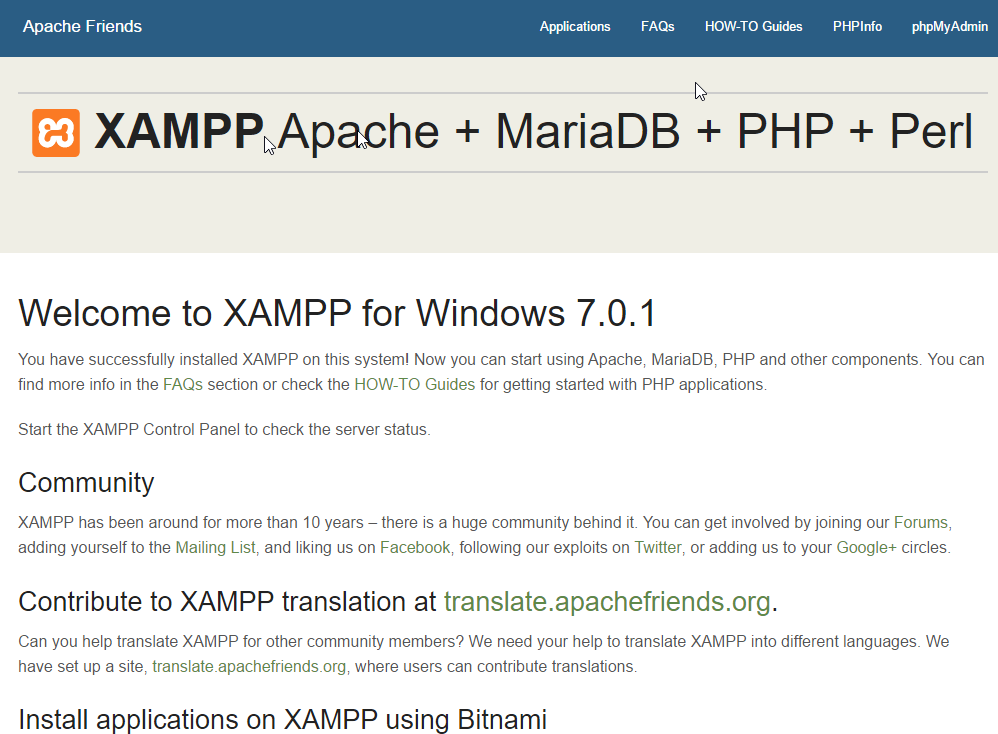Follow the FAQs link in the welcome paragraph
The height and width of the screenshot is (734, 998).
coord(183,385)
